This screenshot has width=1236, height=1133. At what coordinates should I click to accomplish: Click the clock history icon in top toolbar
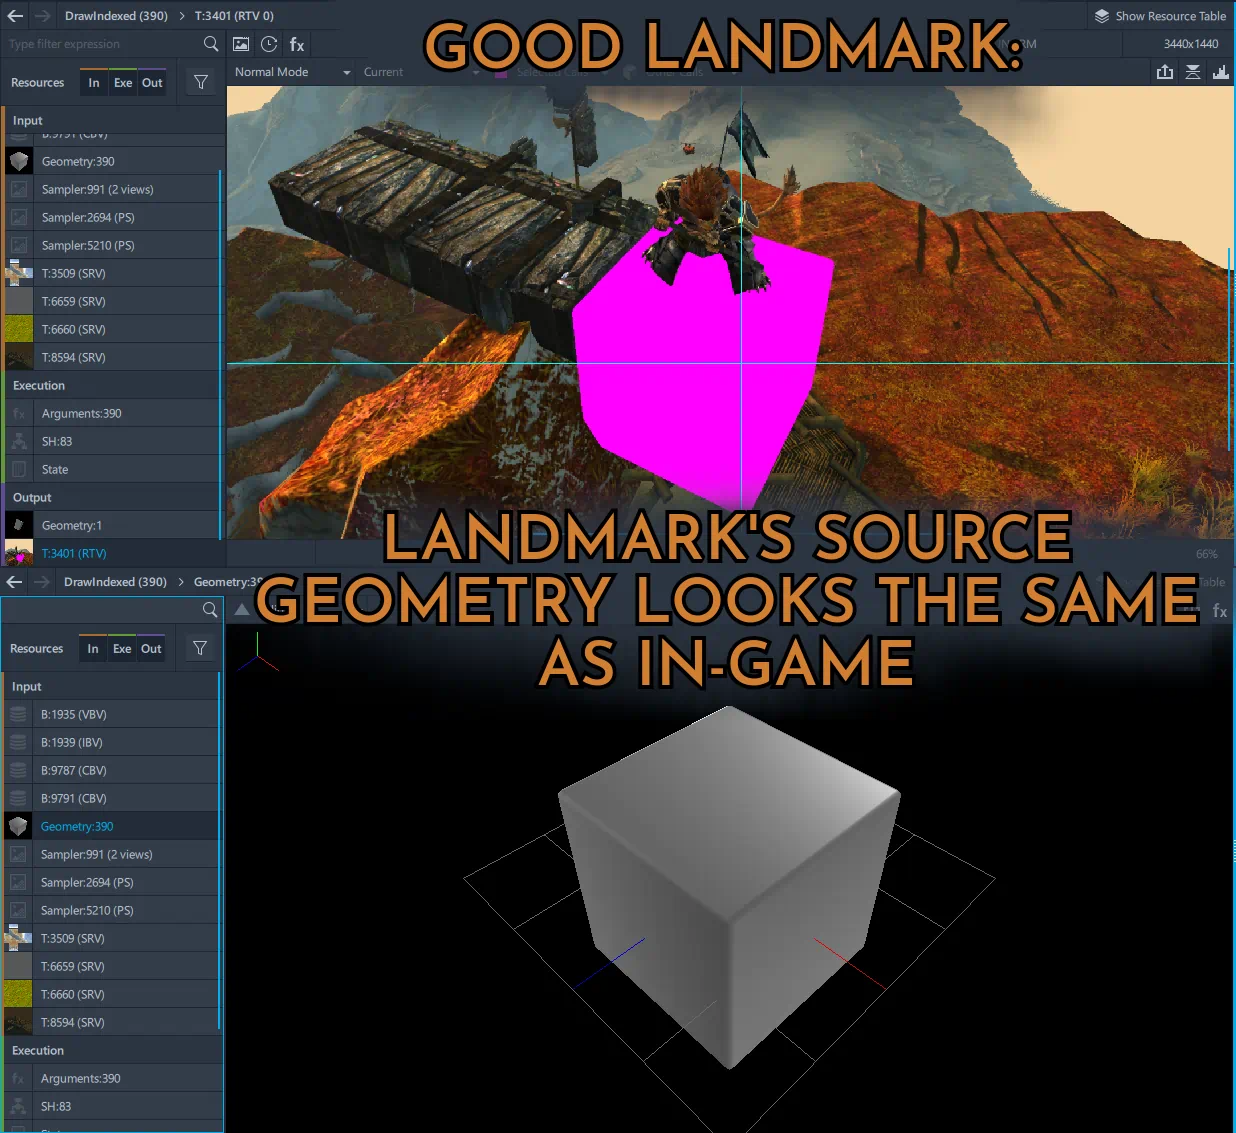coord(269,44)
